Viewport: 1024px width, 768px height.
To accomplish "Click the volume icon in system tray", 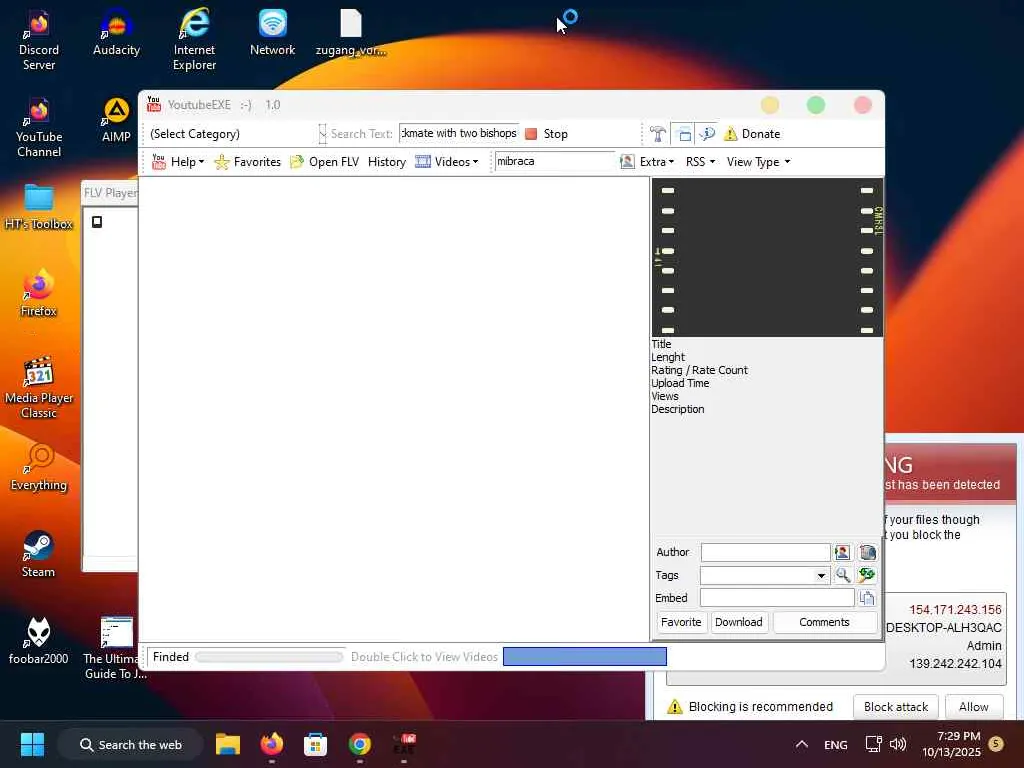I will (898, 744).
